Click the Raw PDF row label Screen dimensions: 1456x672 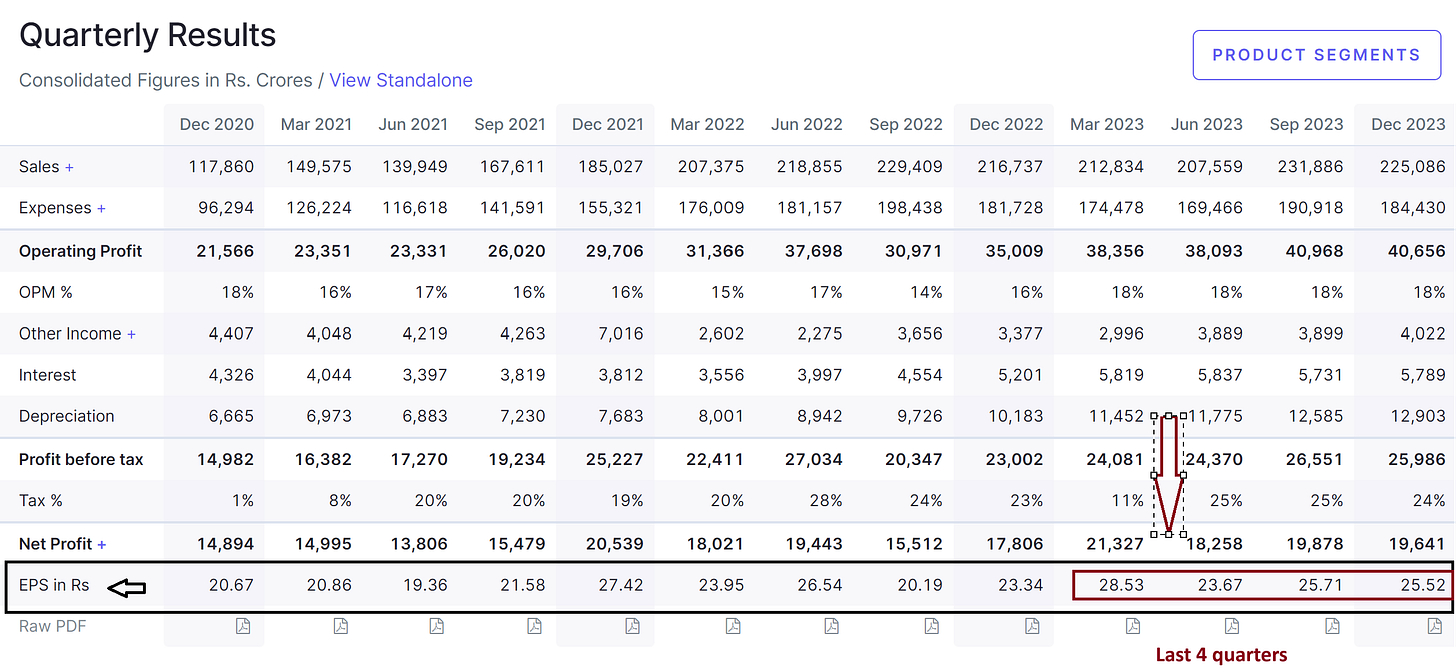click(x=51, y=626)
